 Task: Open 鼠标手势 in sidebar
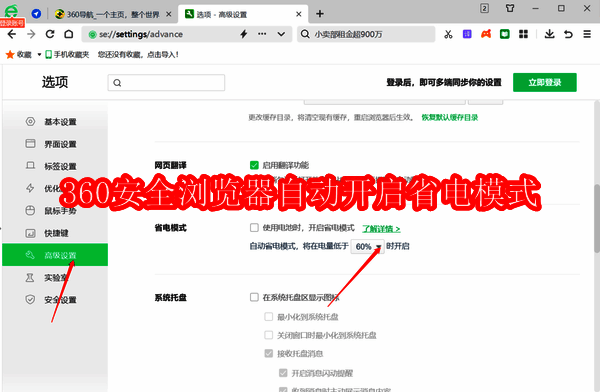click(x=55, y=211)
